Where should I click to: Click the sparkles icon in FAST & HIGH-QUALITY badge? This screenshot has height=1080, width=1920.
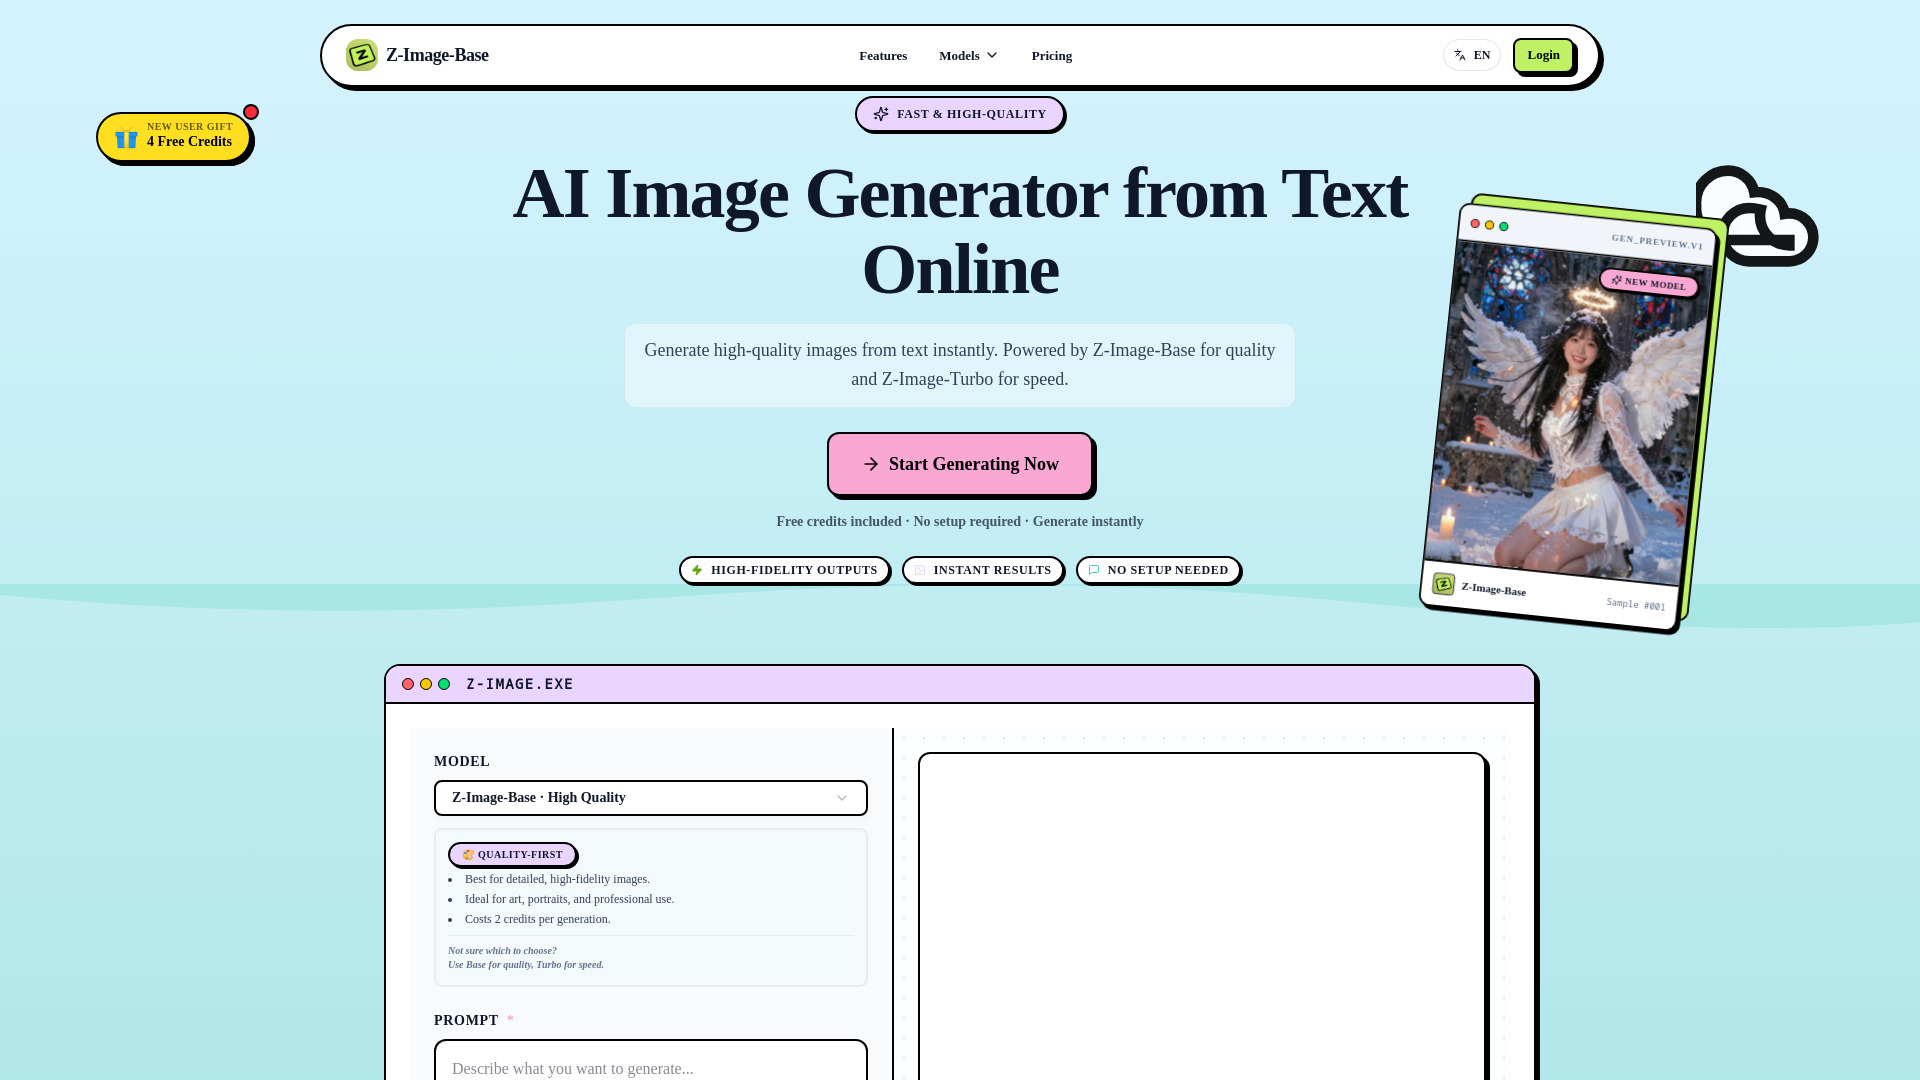[881, 114]
